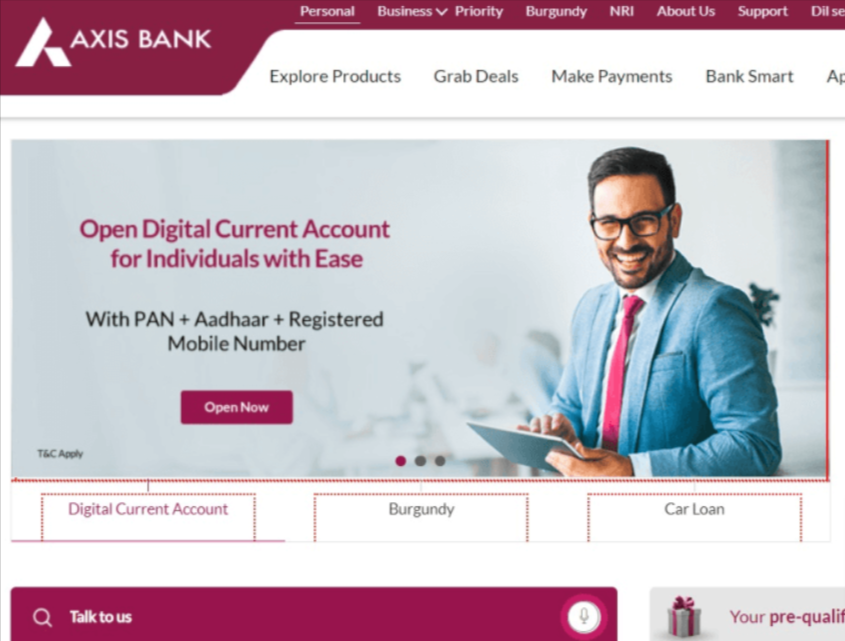Click the Open Now button
The image size is (845, 641).
pyautogui.click(x=237, y=407)
